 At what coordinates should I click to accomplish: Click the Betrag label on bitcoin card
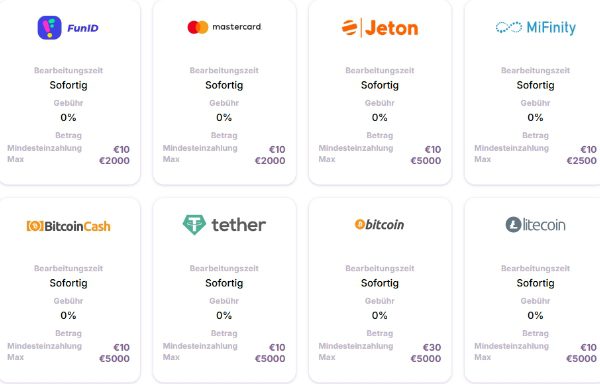(380, 334)
